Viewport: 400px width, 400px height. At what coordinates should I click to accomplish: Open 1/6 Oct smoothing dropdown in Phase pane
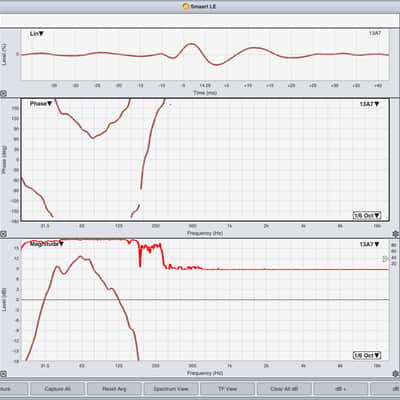367,215
